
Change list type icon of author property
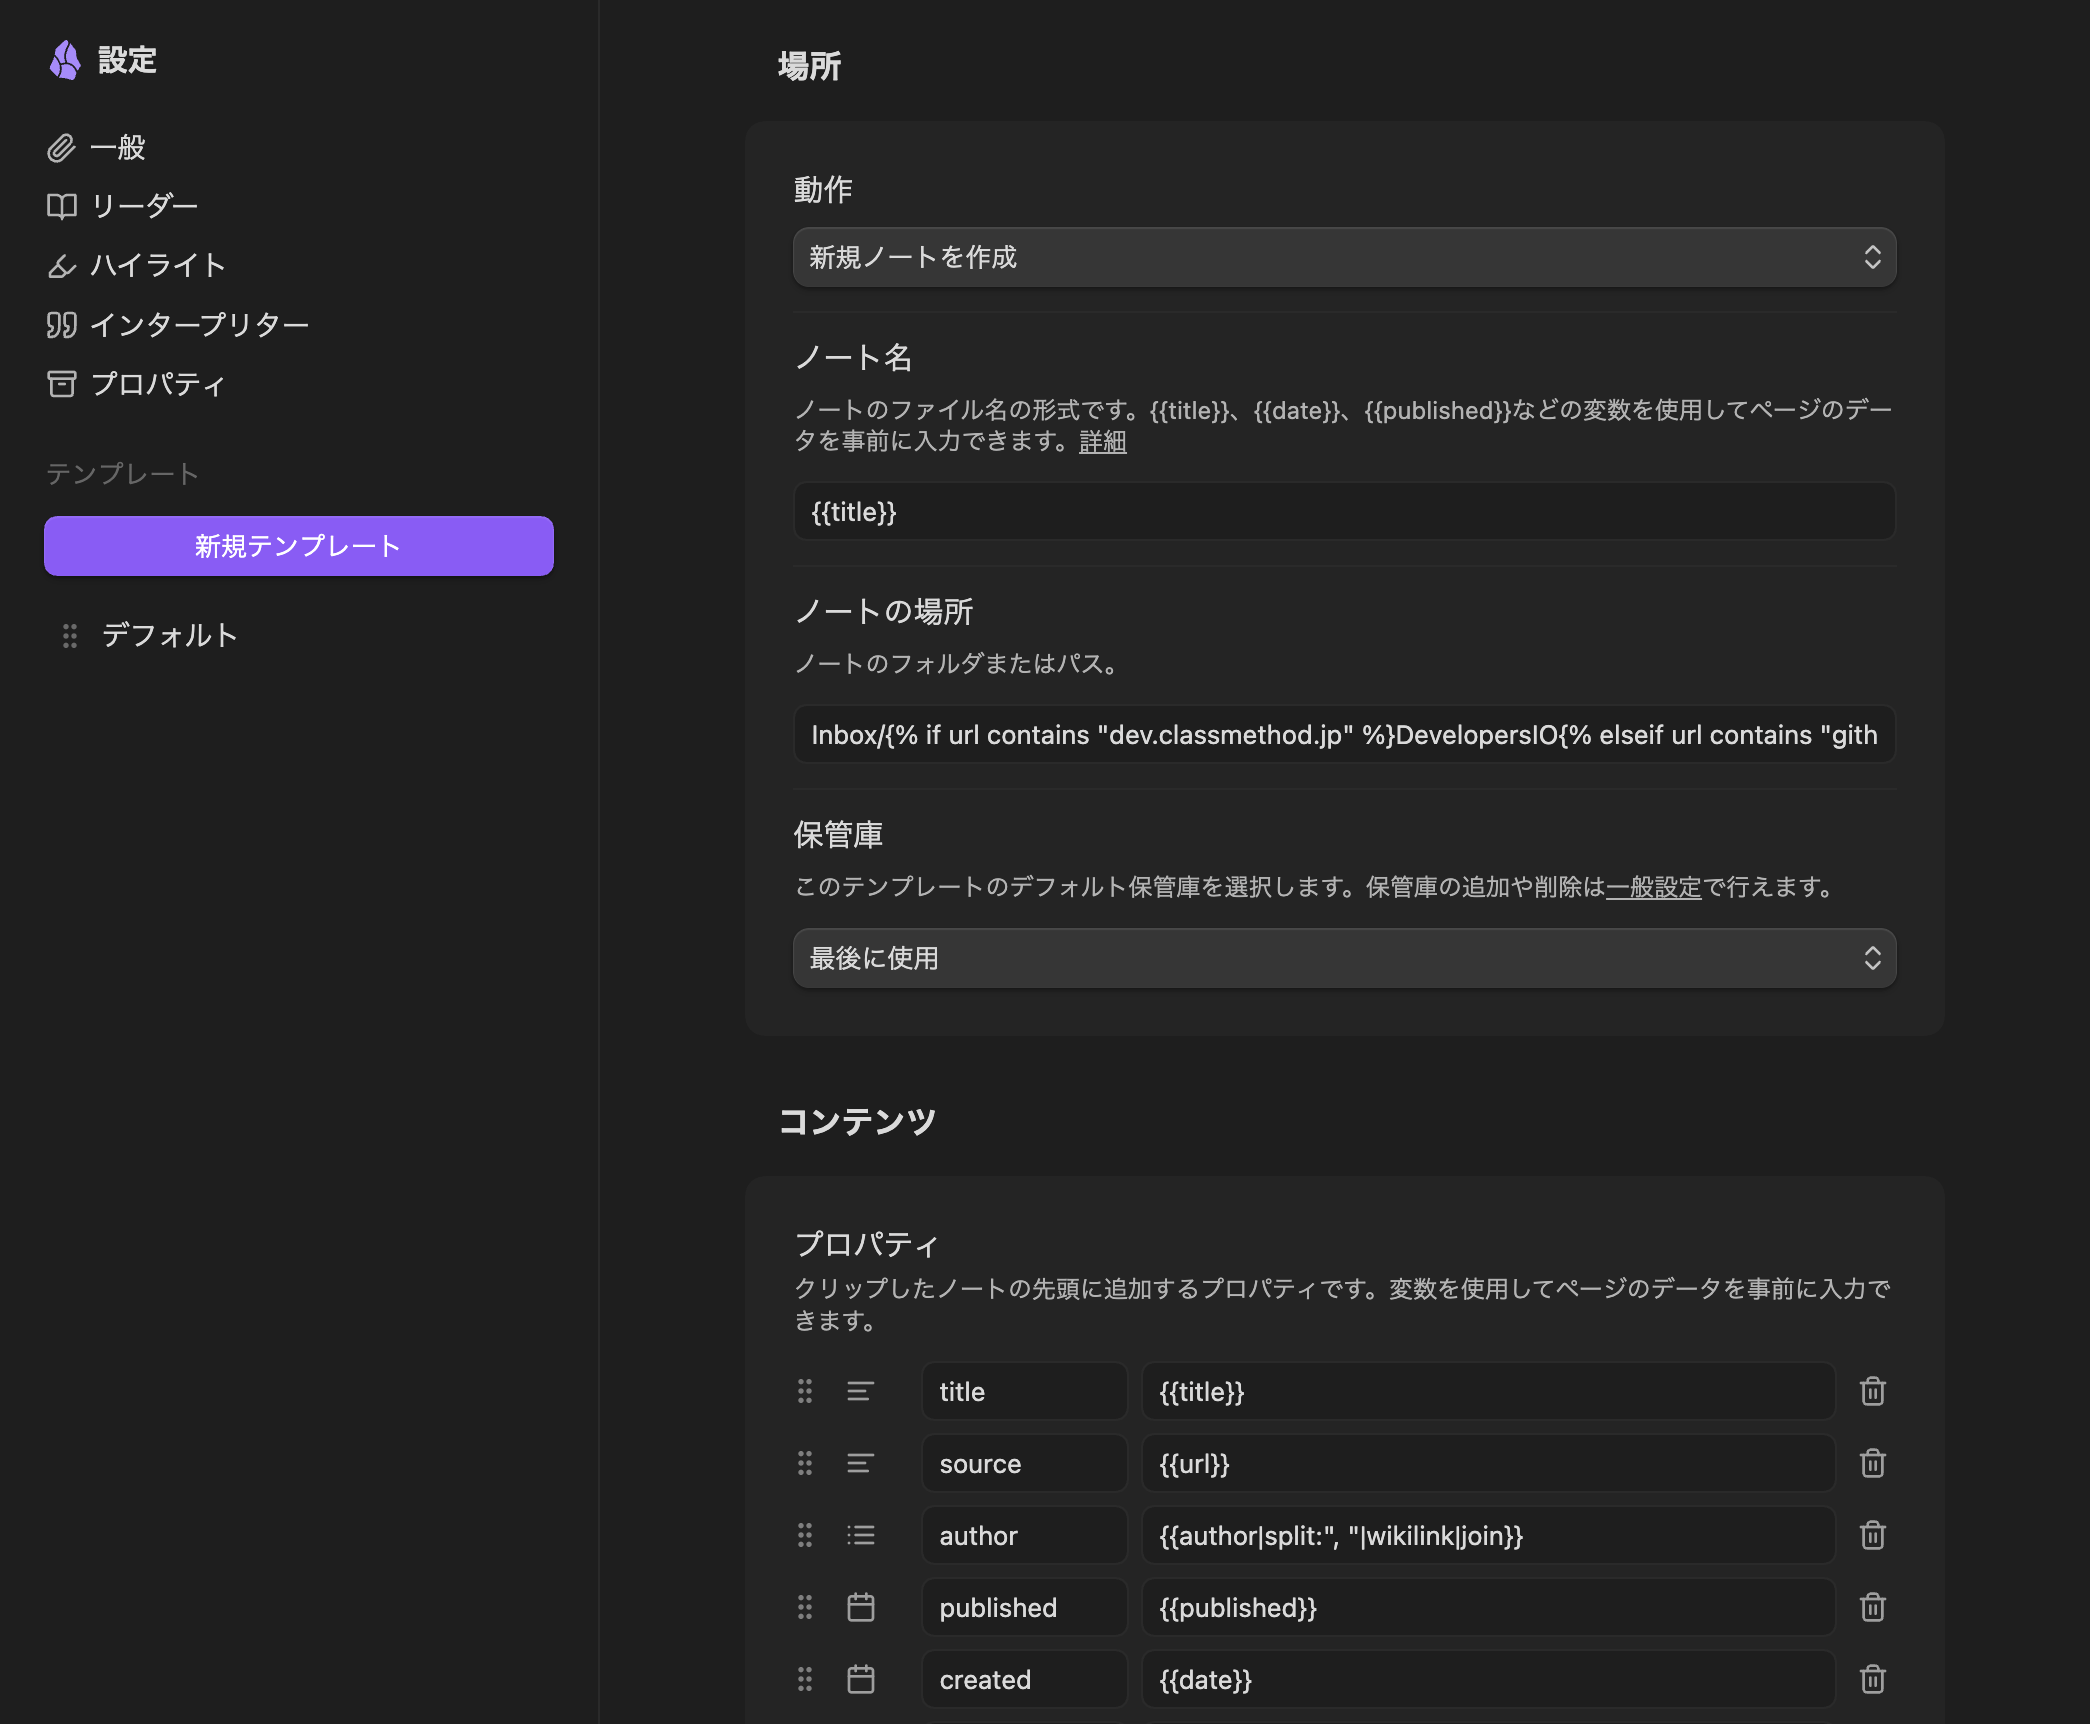click(x=860, y=1535)
